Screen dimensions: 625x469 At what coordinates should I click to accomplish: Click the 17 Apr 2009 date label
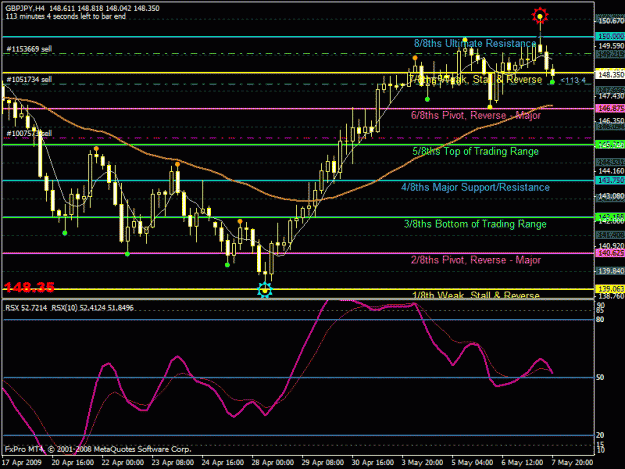coord(22,463)
